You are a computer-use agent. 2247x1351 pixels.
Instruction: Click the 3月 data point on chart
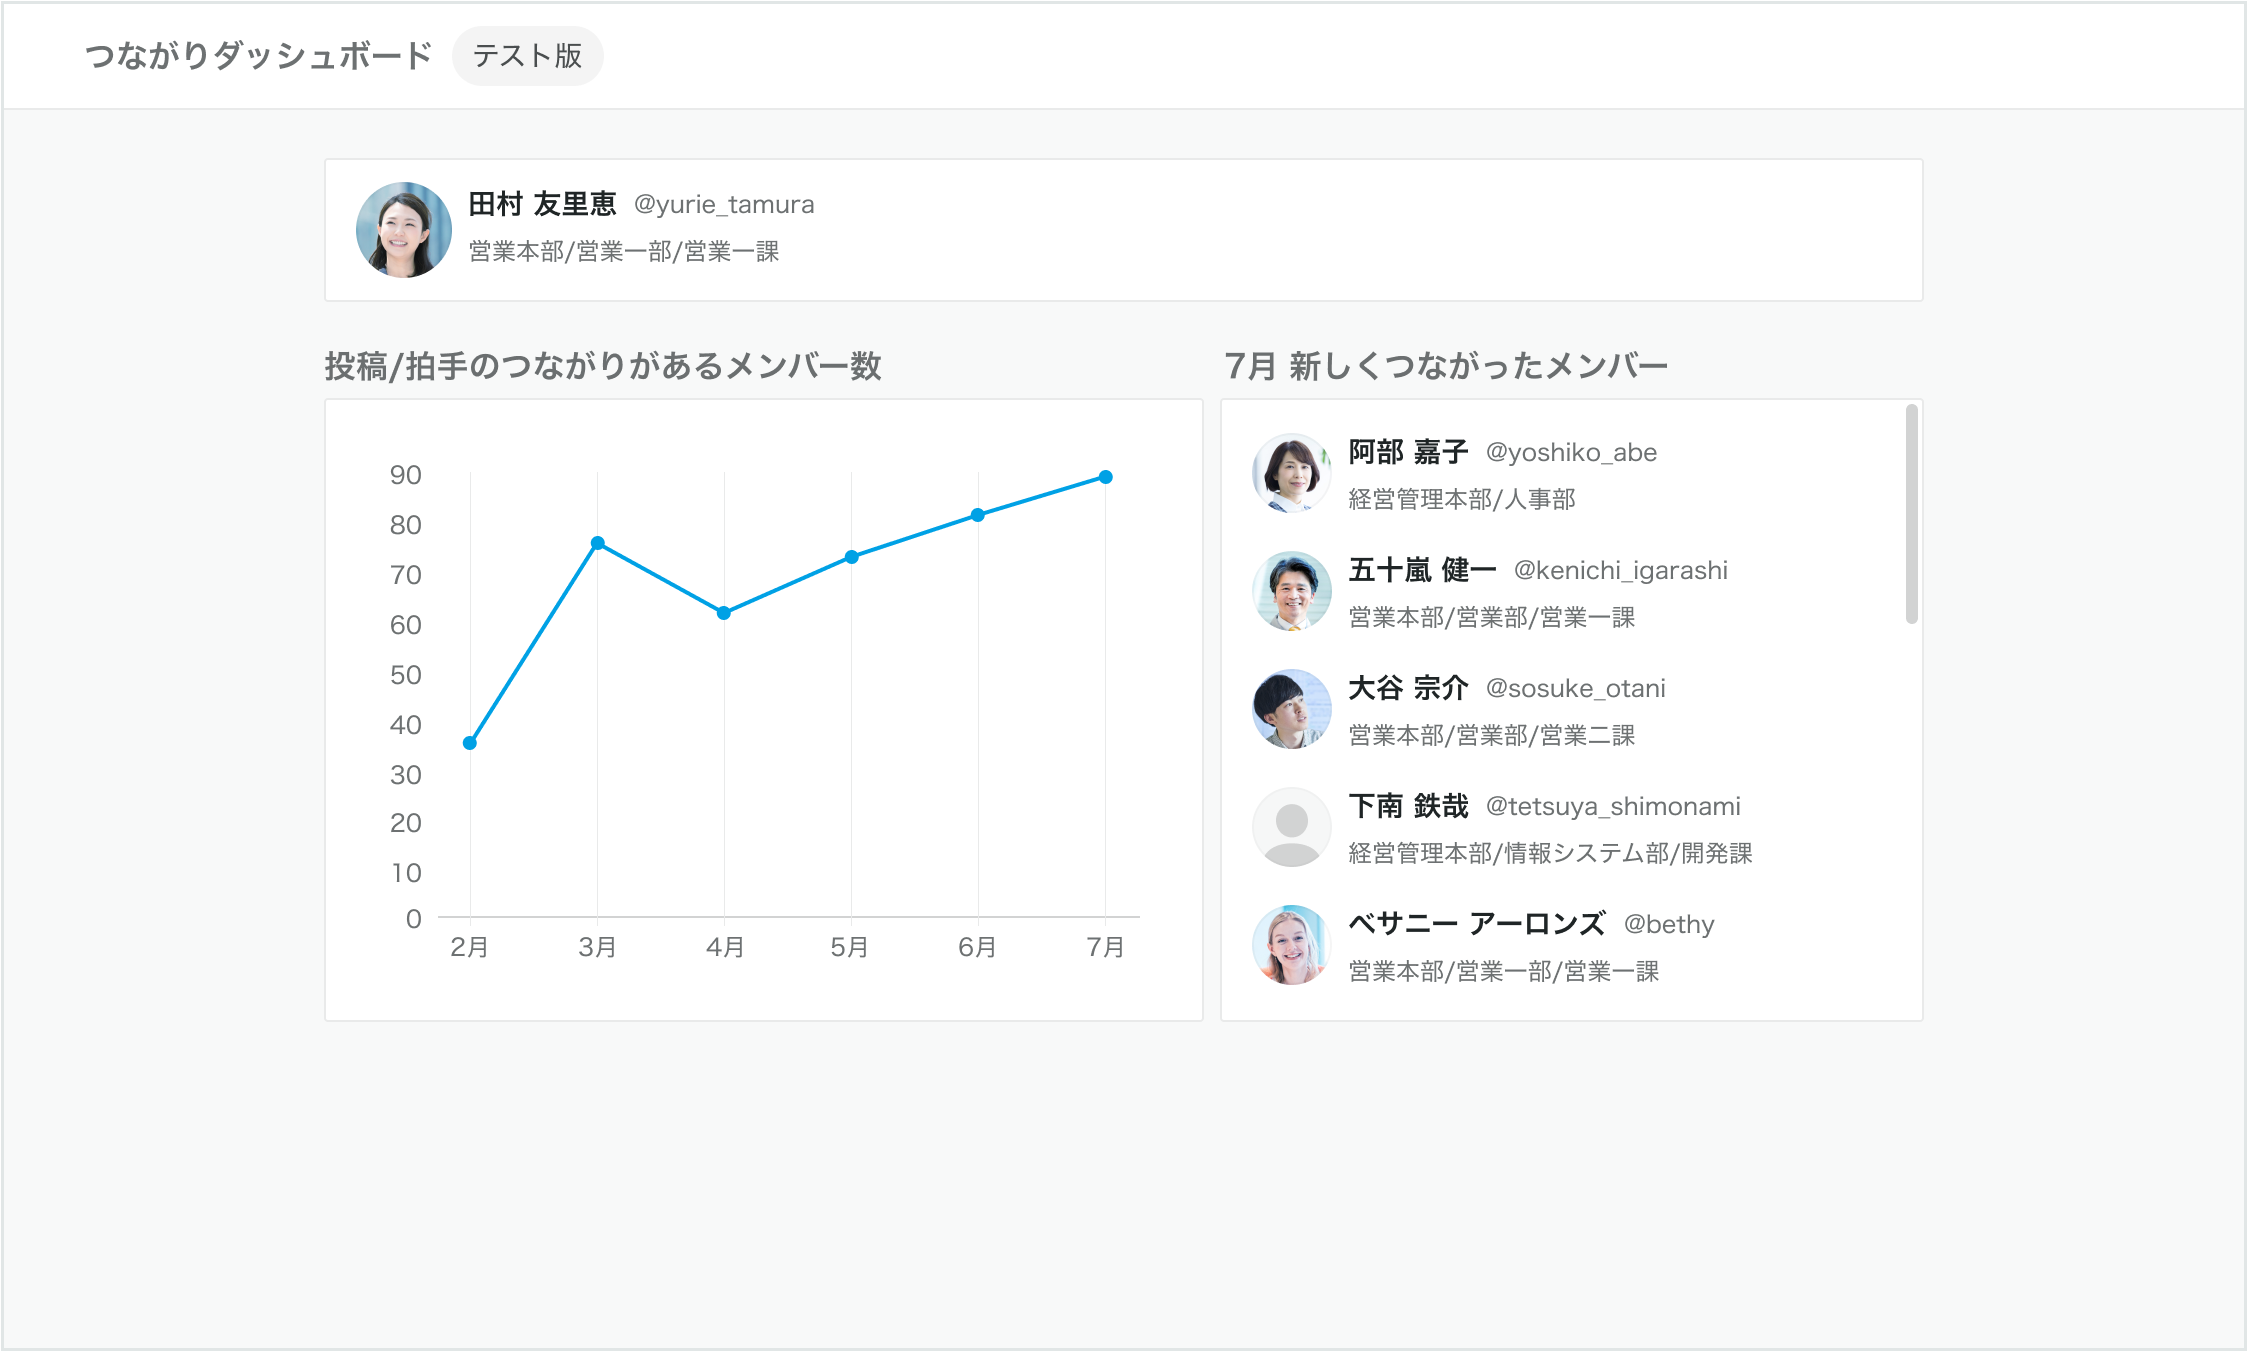click(x=597, y=543)
